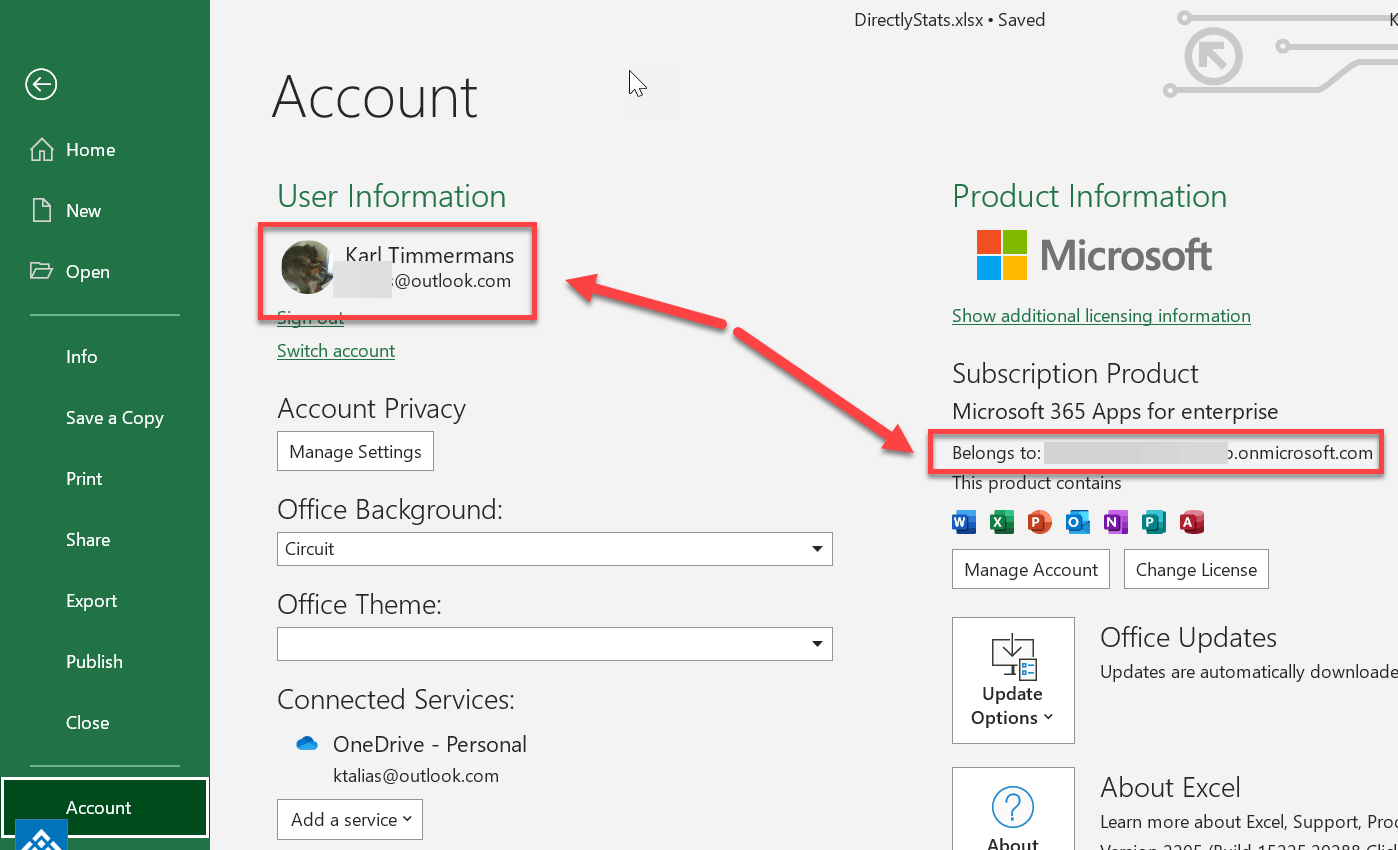Click the Microsoft logo
Screen dimensions: 1398x850
pyautogui.click(x=1094, y=255)
